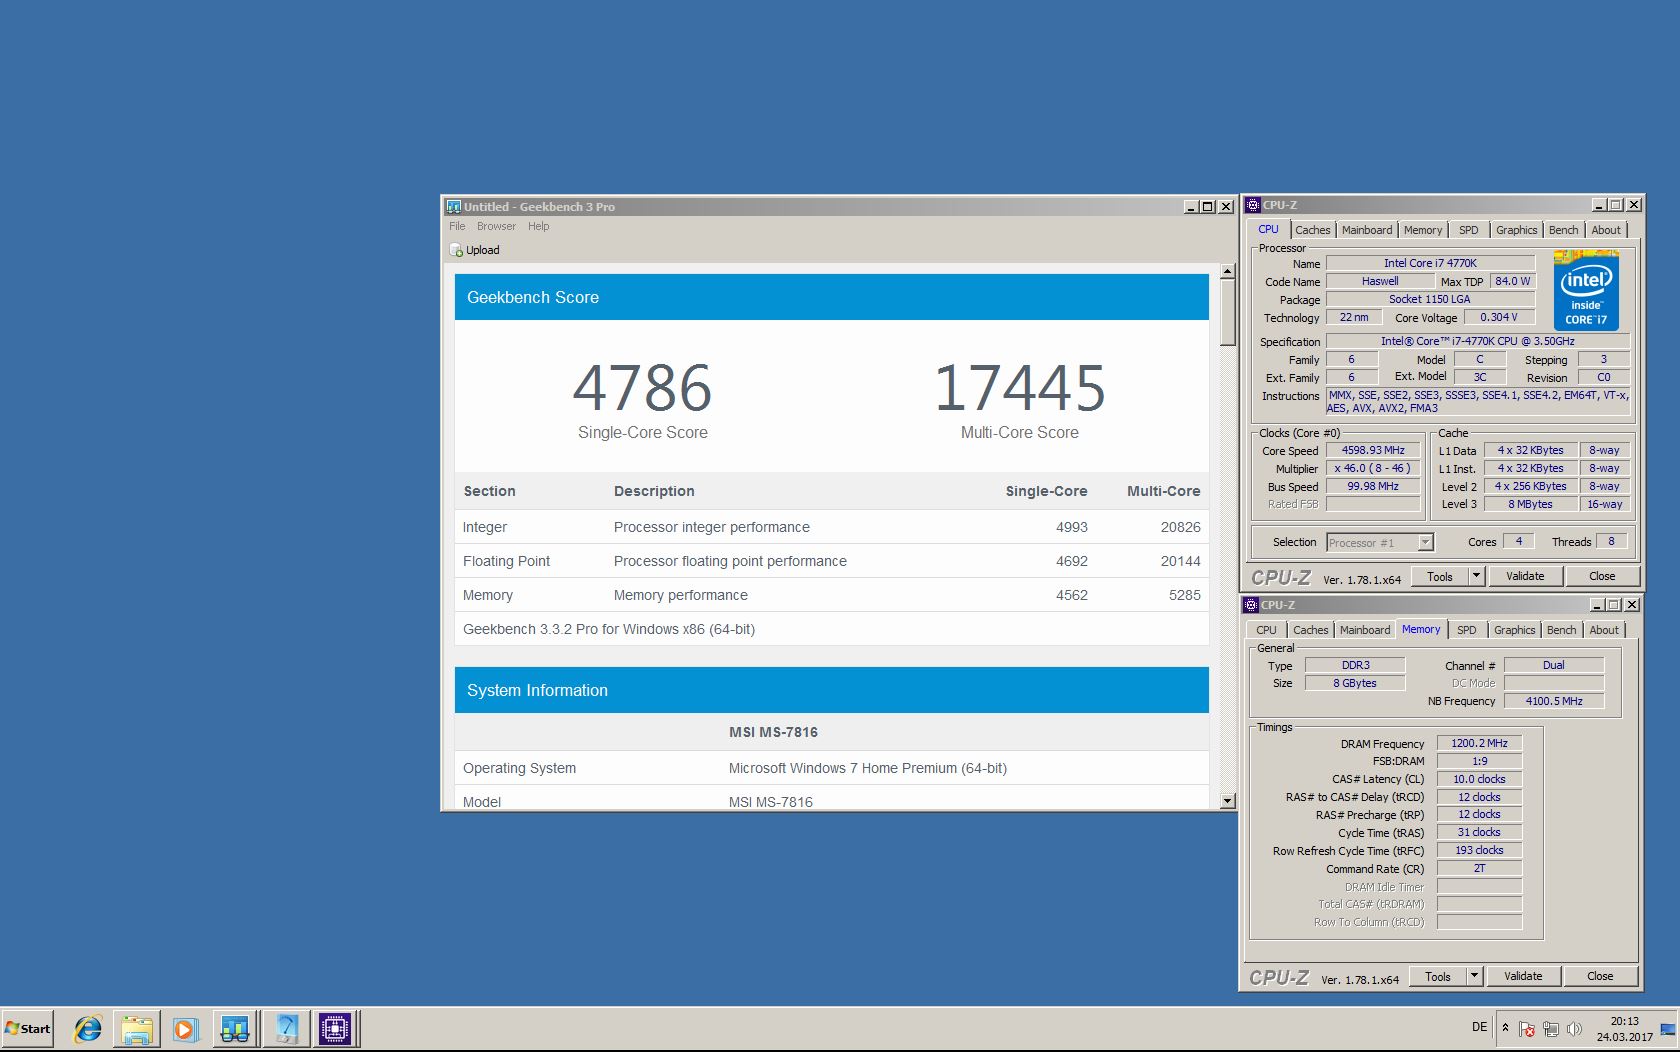Screen dimensions: 1680x1052
Task: Open Windows Explorer folder icon in taskbar
Action: tap(137, 1029)
